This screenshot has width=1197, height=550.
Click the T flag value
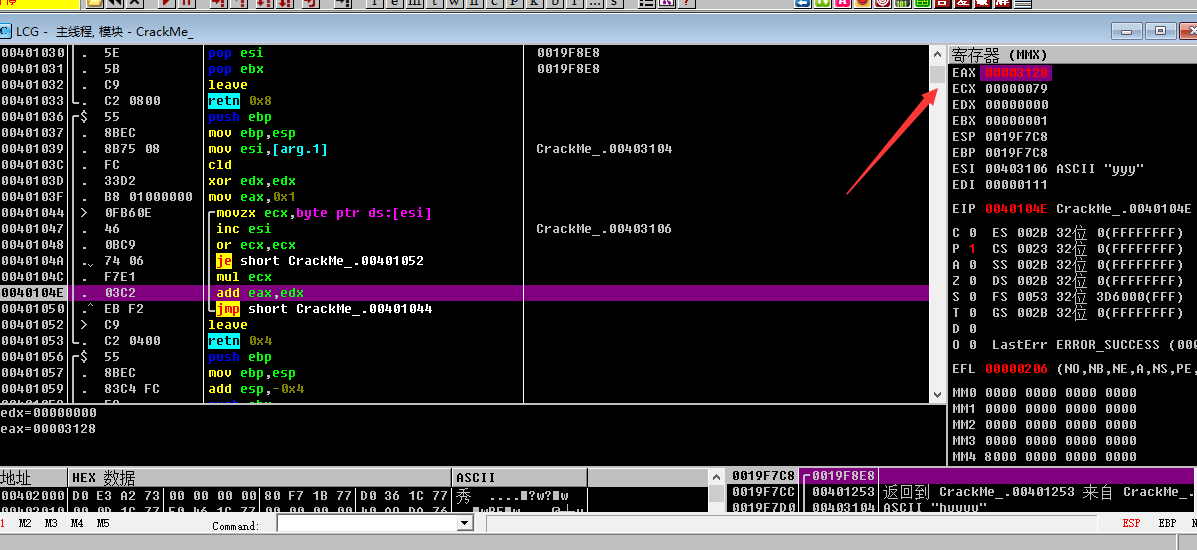[973, 312]
